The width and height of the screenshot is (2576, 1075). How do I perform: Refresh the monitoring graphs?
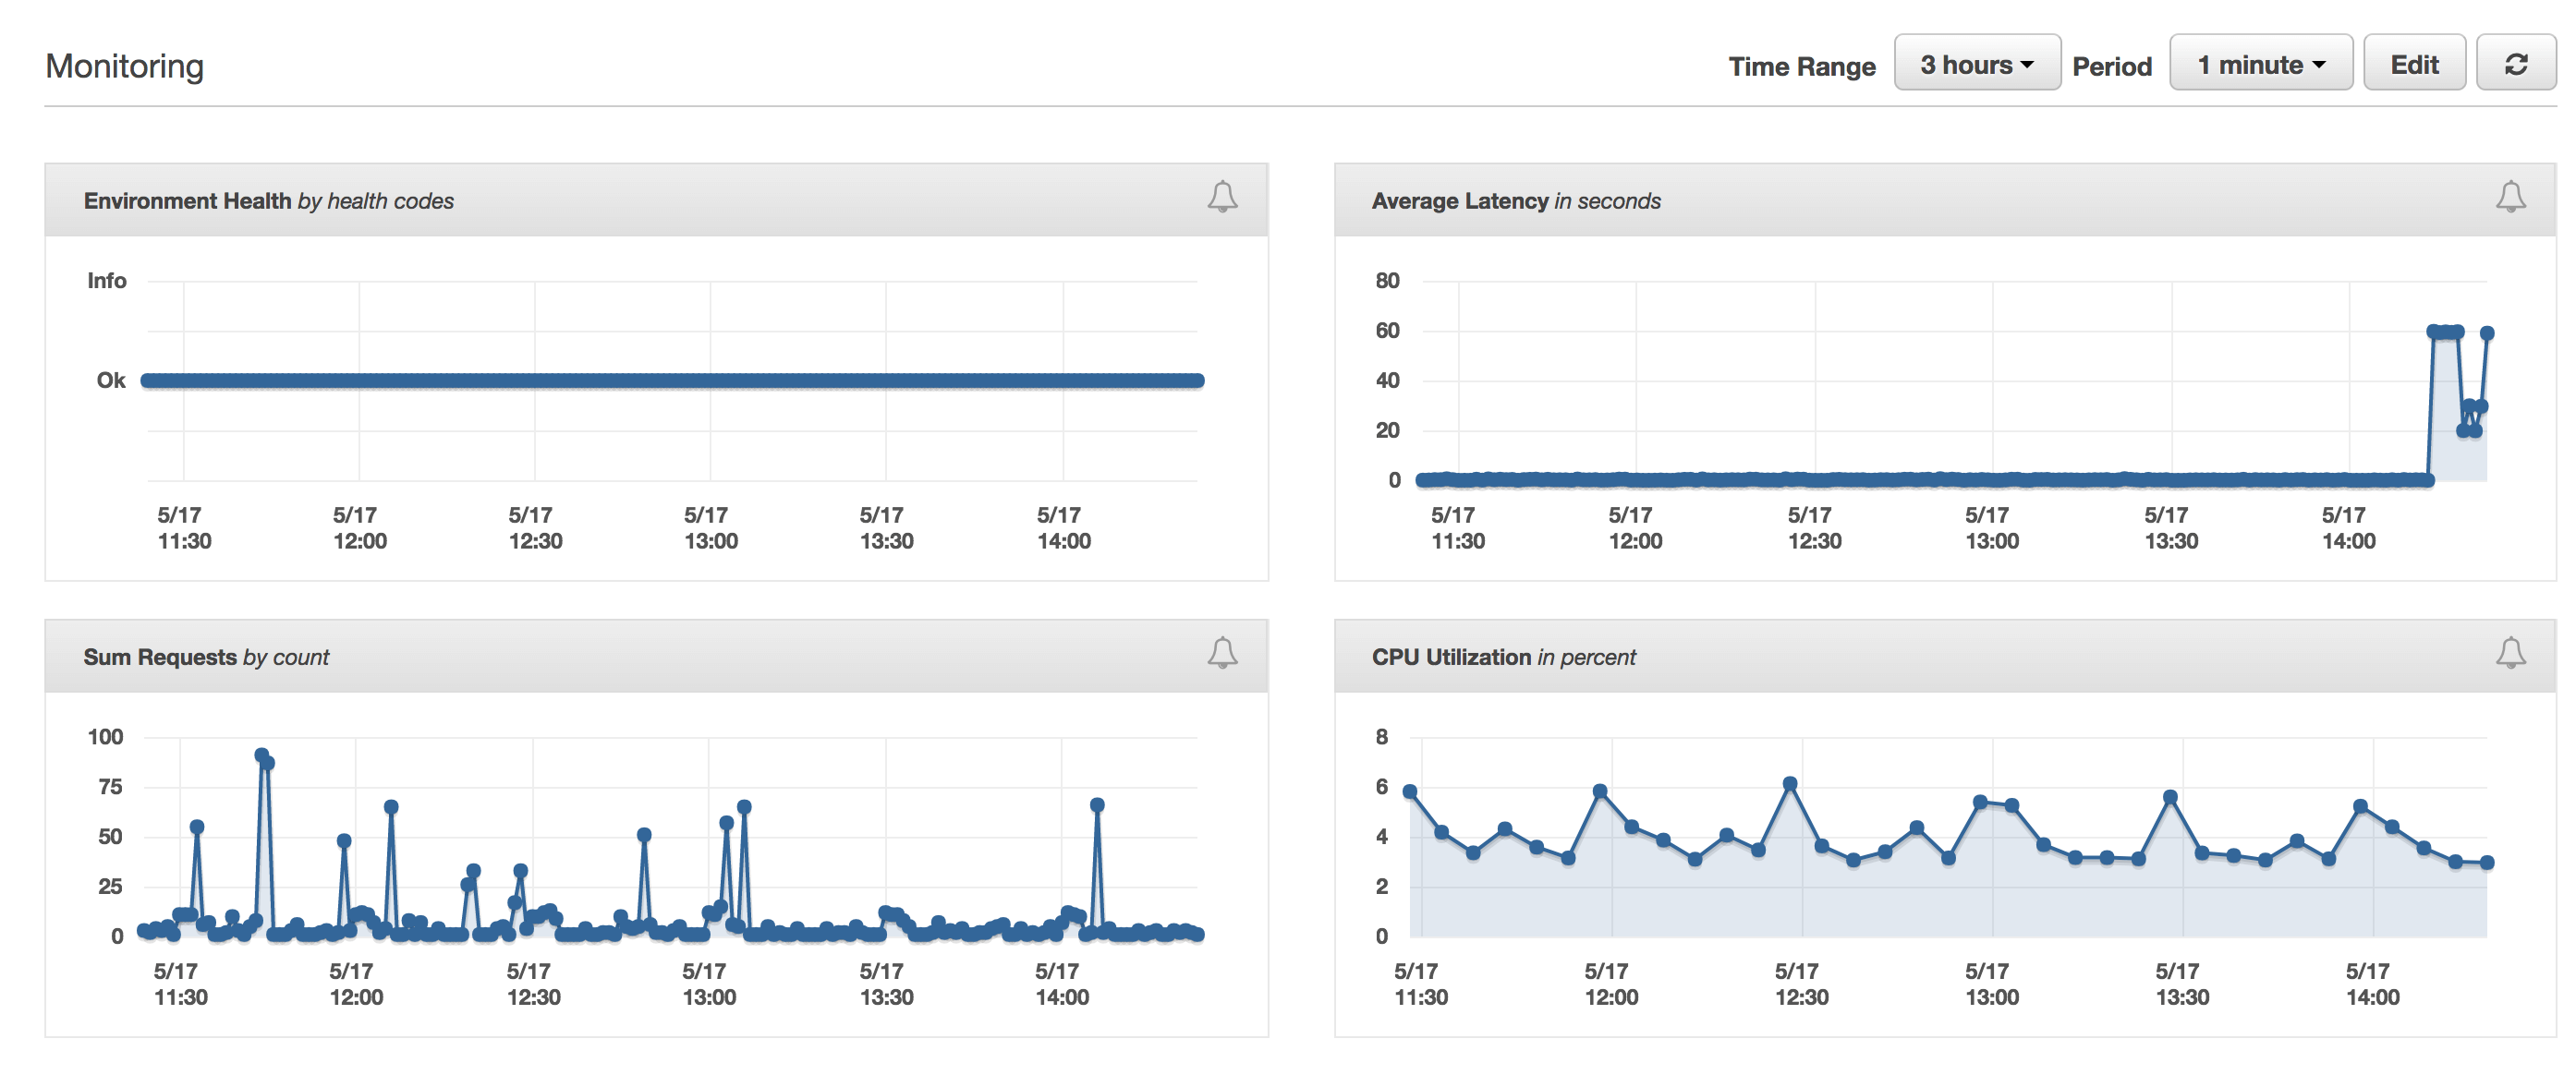2516,65
